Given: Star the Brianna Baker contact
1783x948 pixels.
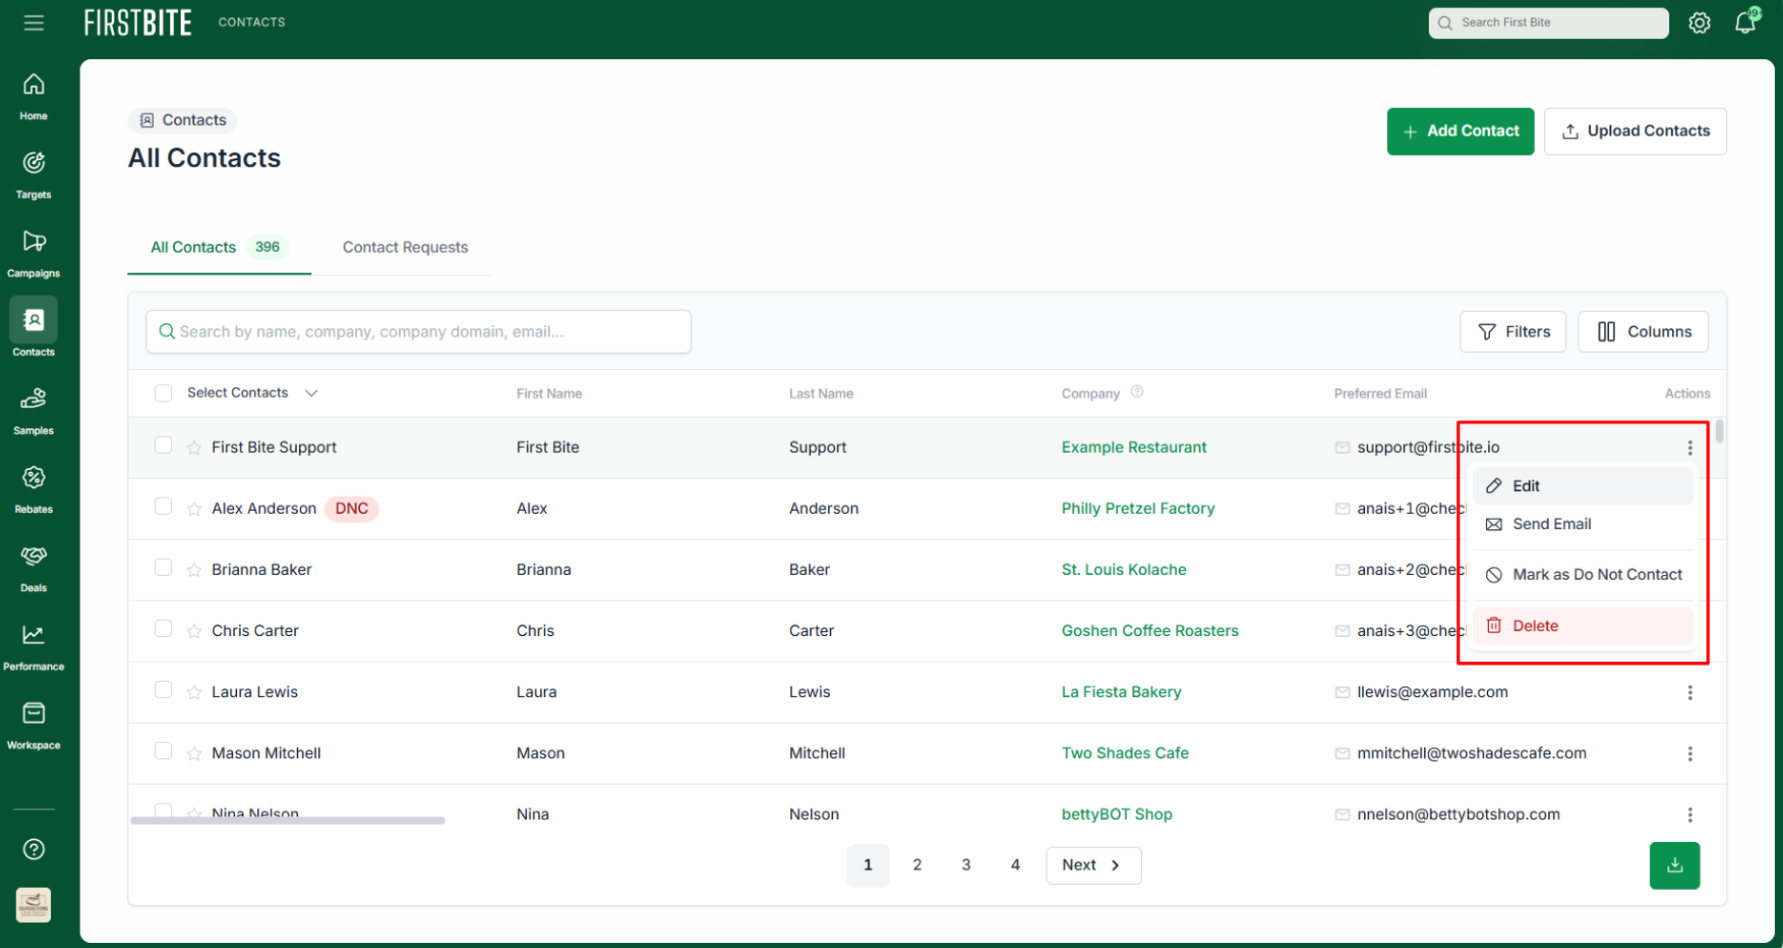Looking at the screenshot, I should tap(194, 570).
